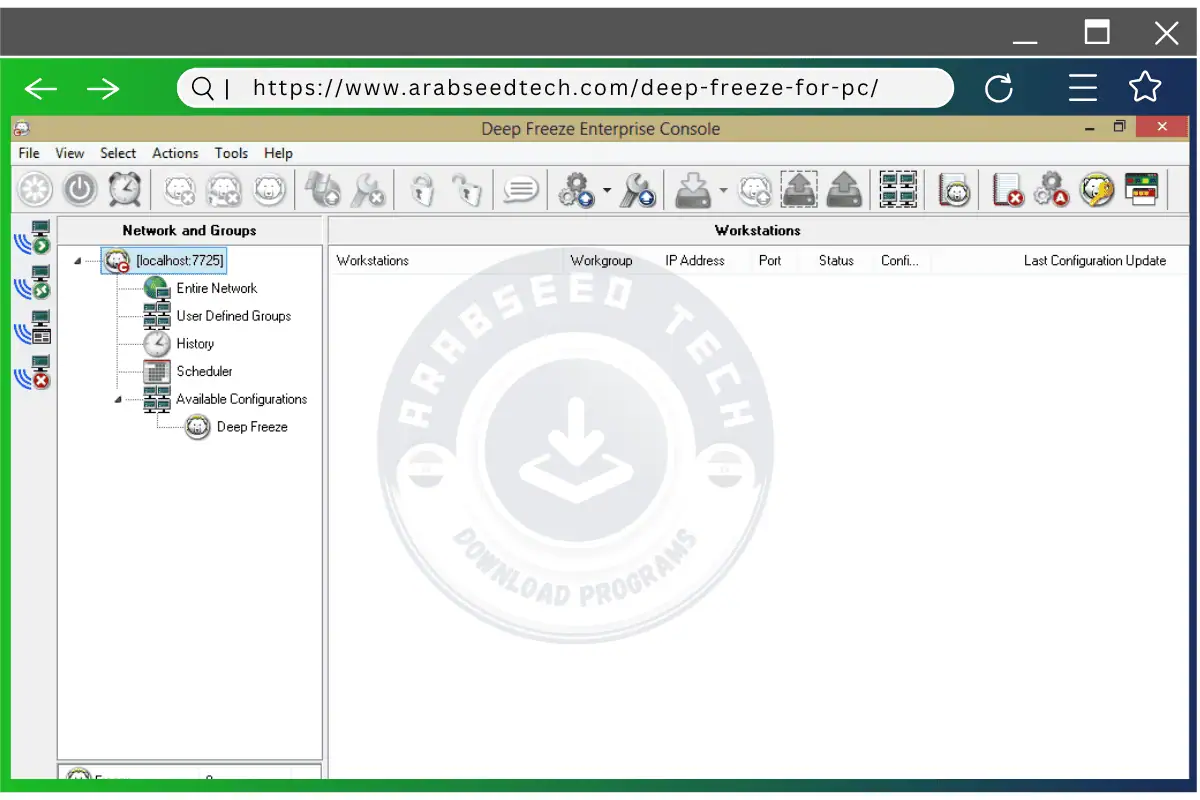Open the Actions menu

(x=175, y=153)
